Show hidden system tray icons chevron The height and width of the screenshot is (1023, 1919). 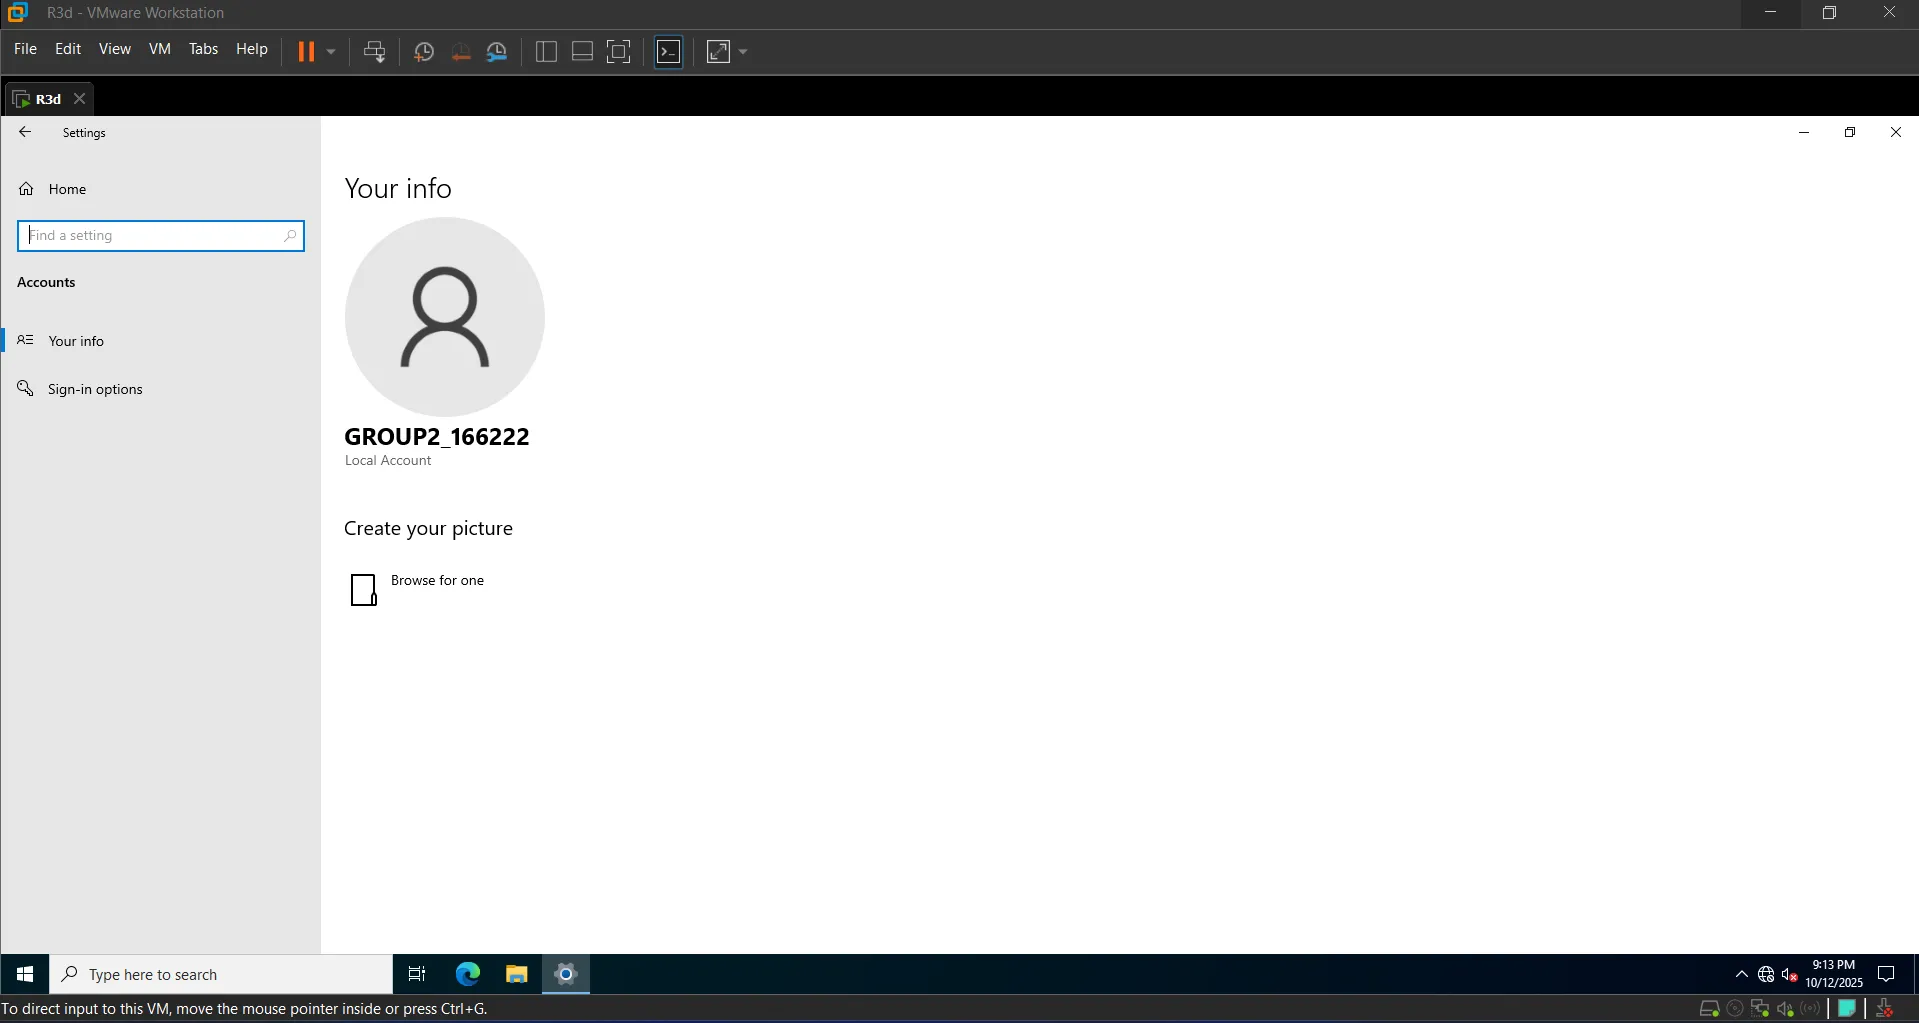[1742, 975]
